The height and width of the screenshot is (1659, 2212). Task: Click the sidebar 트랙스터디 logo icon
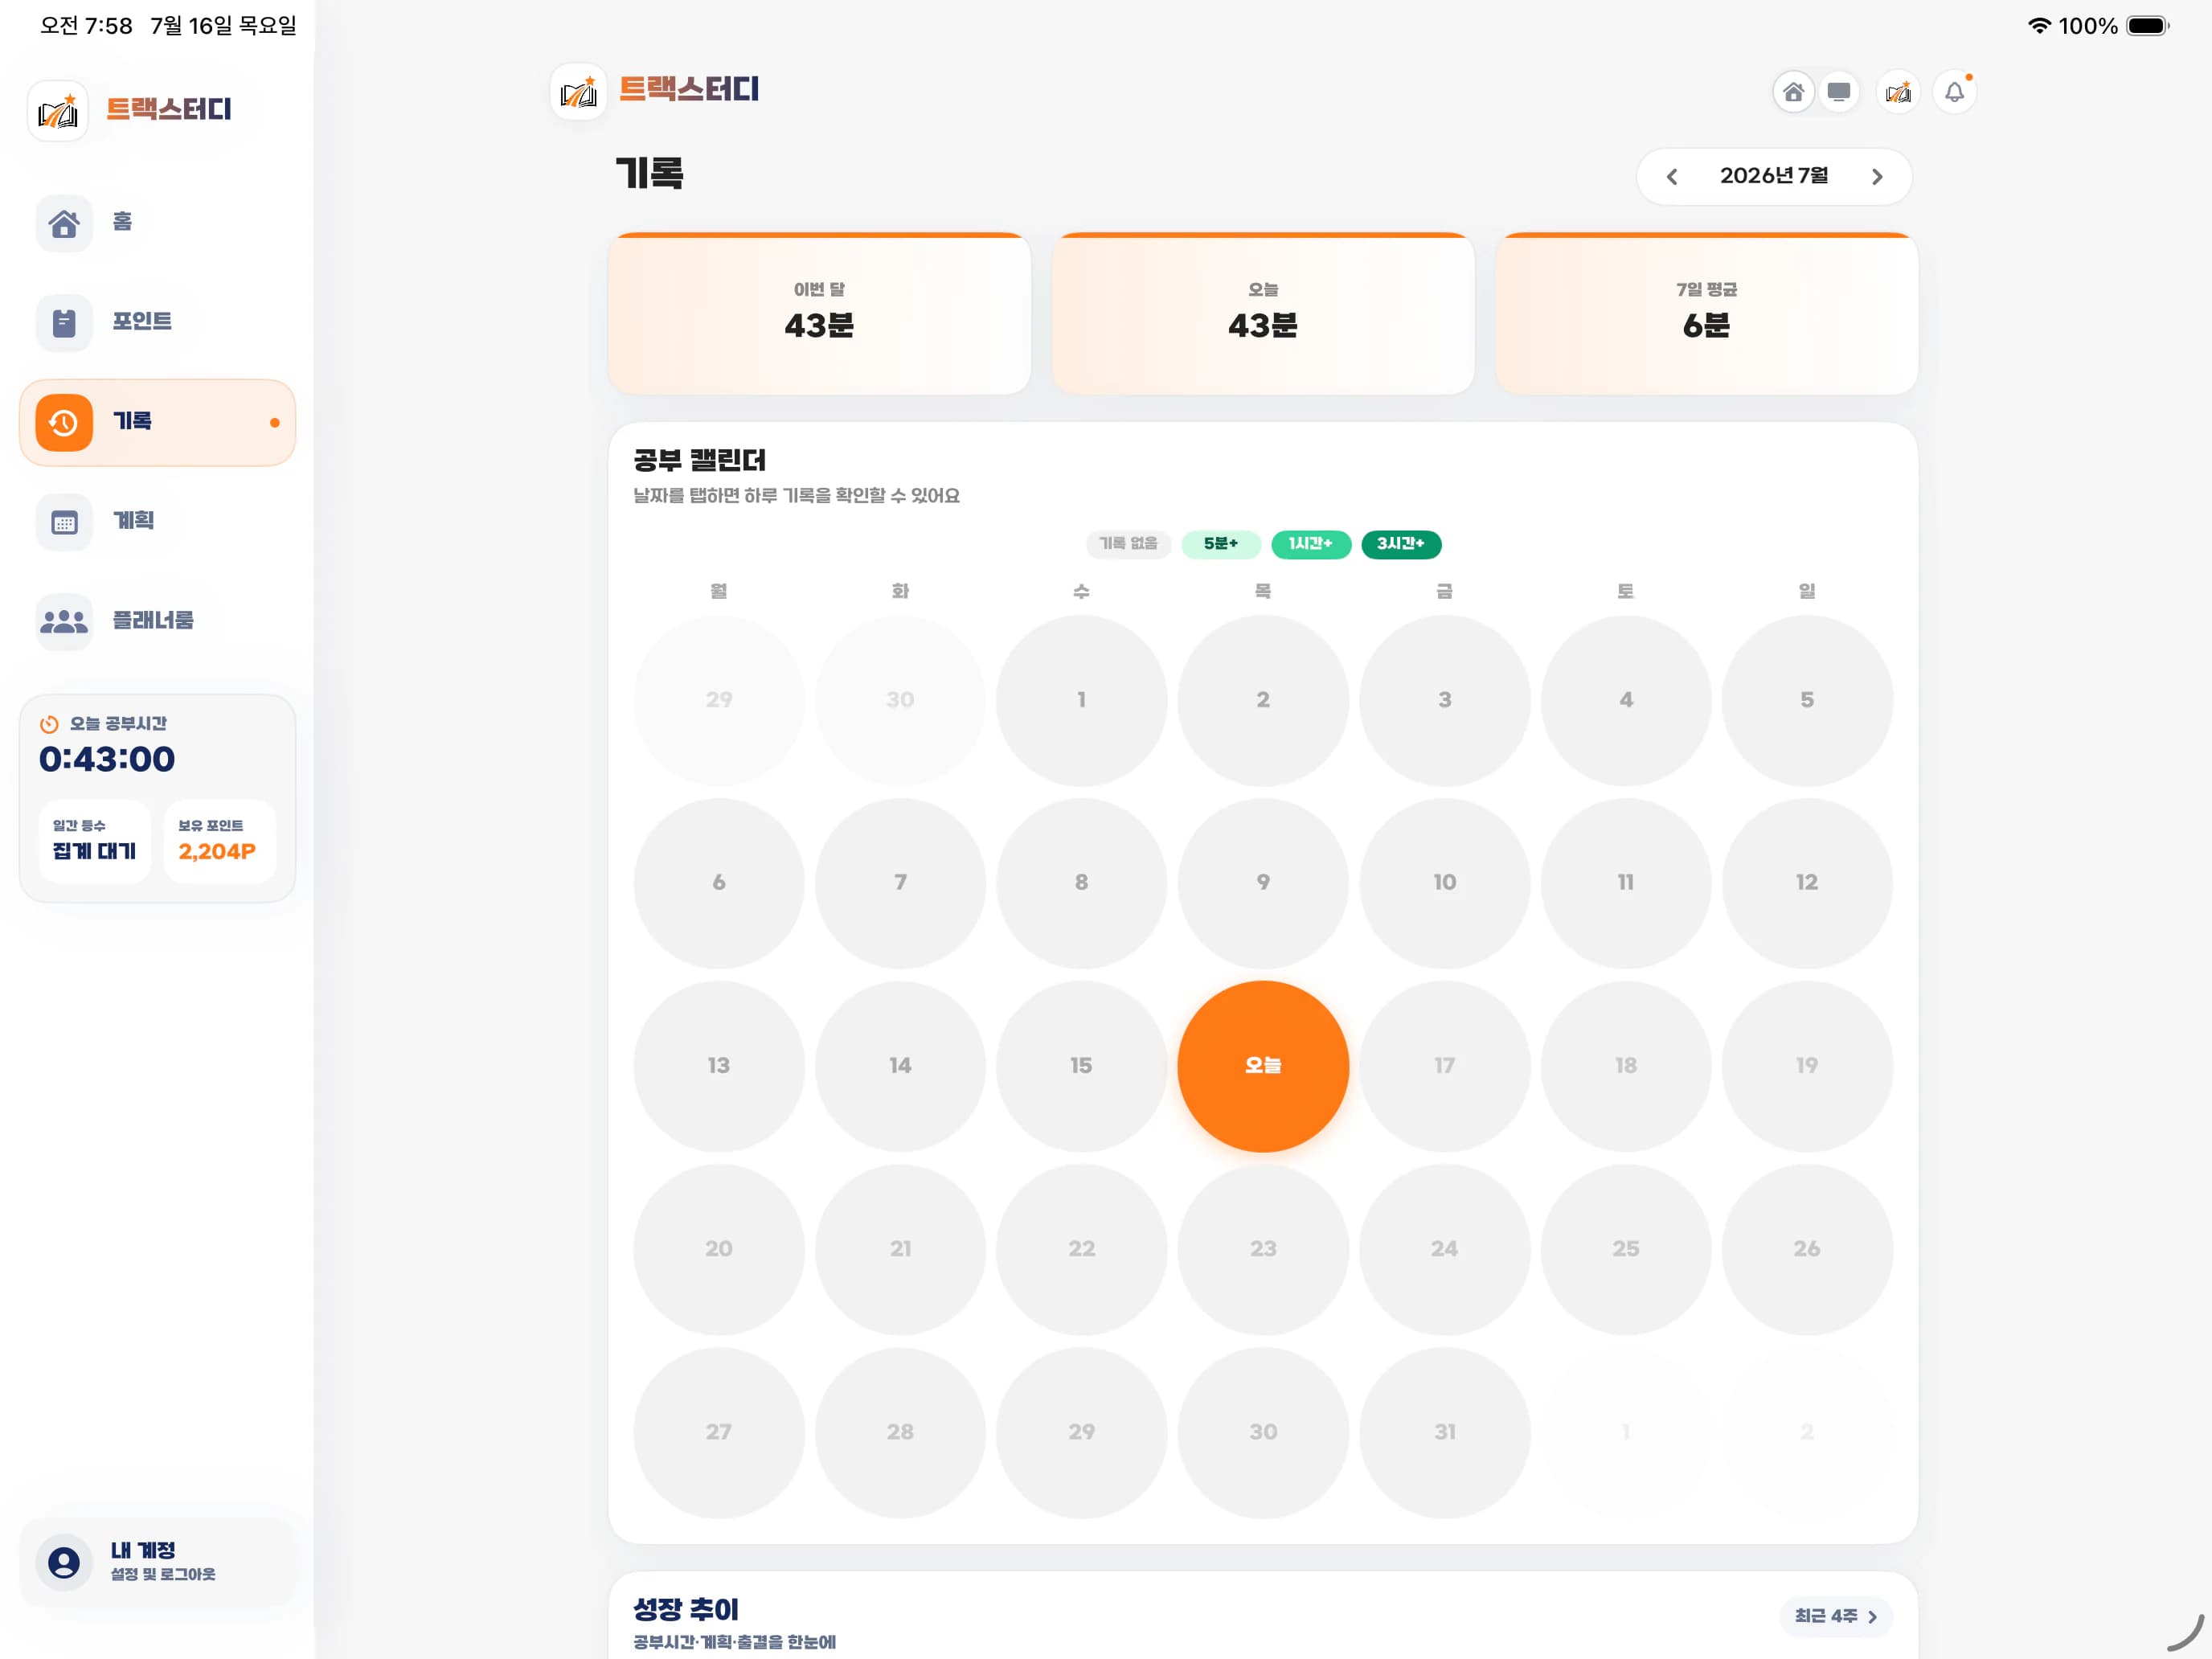58,111
